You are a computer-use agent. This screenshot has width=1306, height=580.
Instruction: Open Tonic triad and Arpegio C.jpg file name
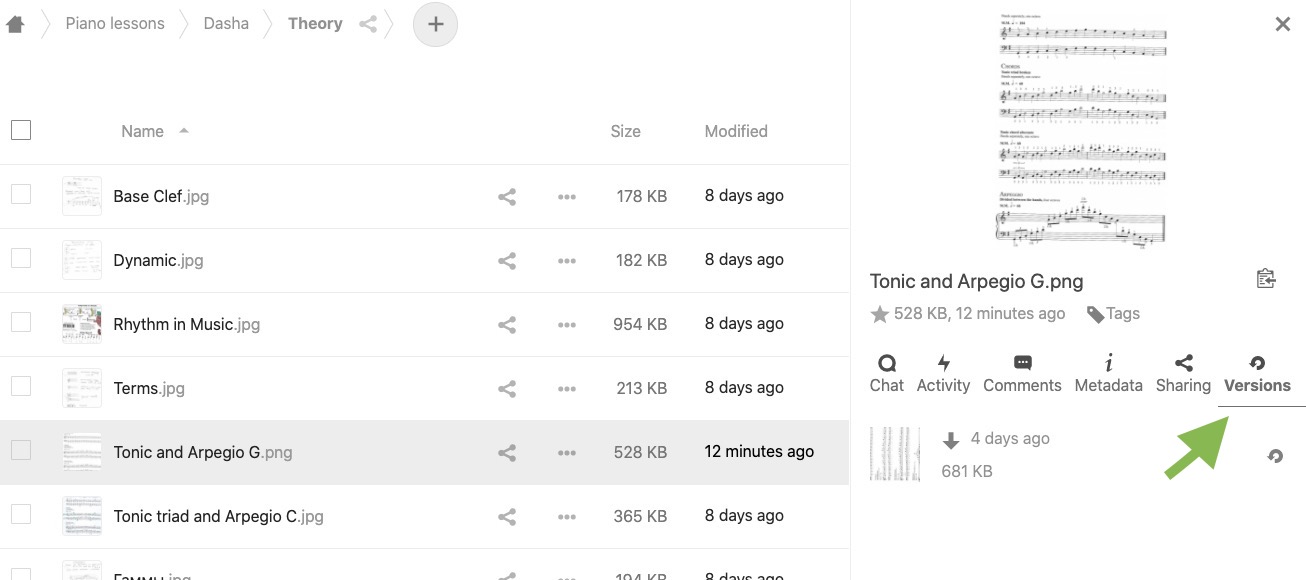pos(219,517)
